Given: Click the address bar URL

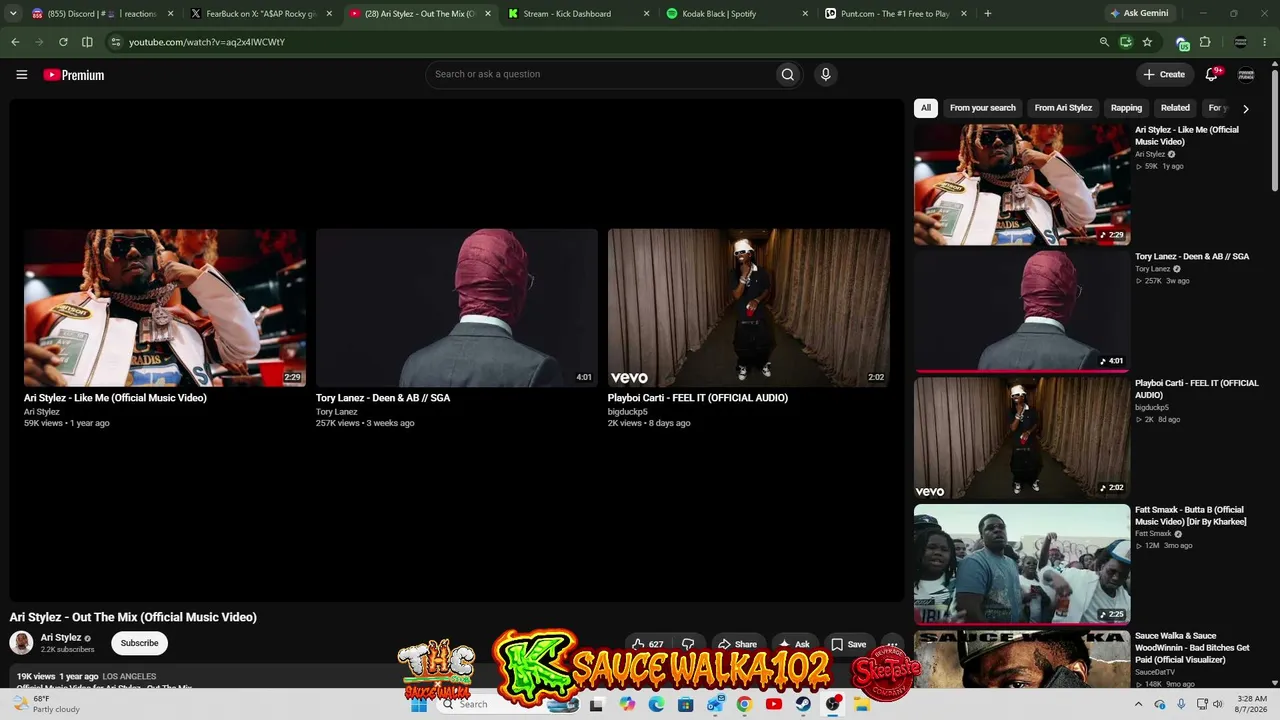Looking at the screenshot, I should point(207,42).
